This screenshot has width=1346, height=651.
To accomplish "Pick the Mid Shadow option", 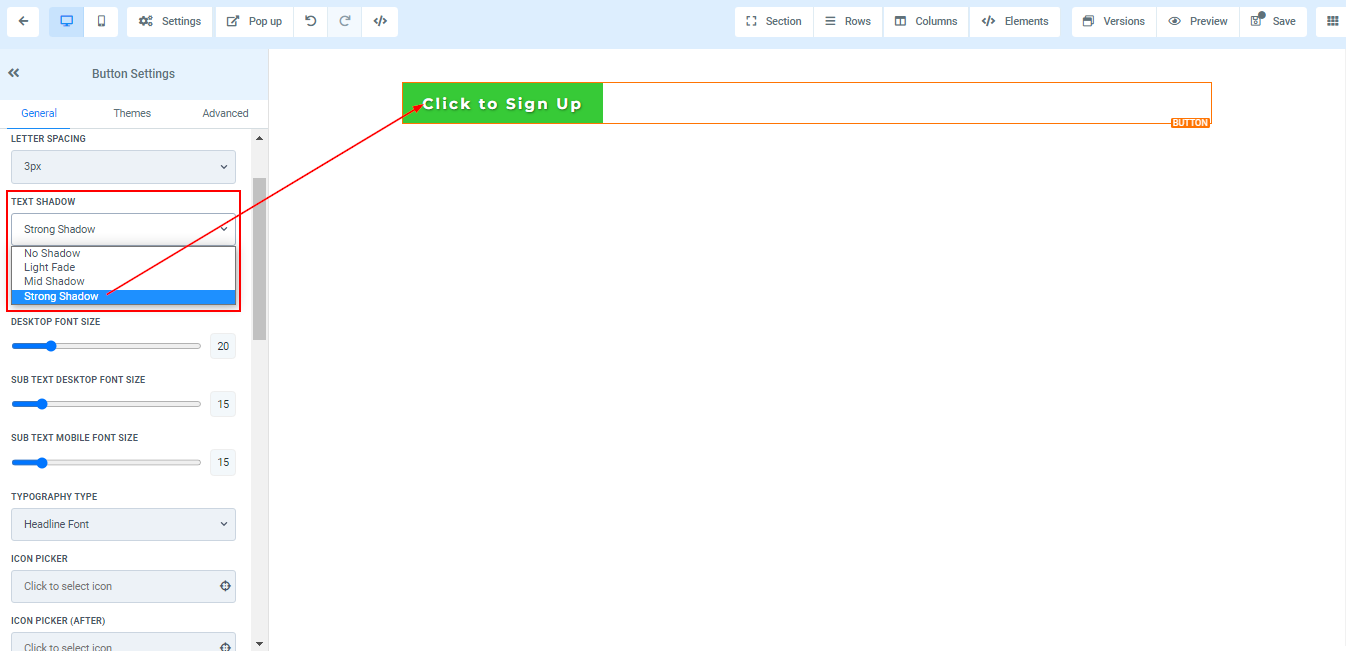I will coord(54,281).
